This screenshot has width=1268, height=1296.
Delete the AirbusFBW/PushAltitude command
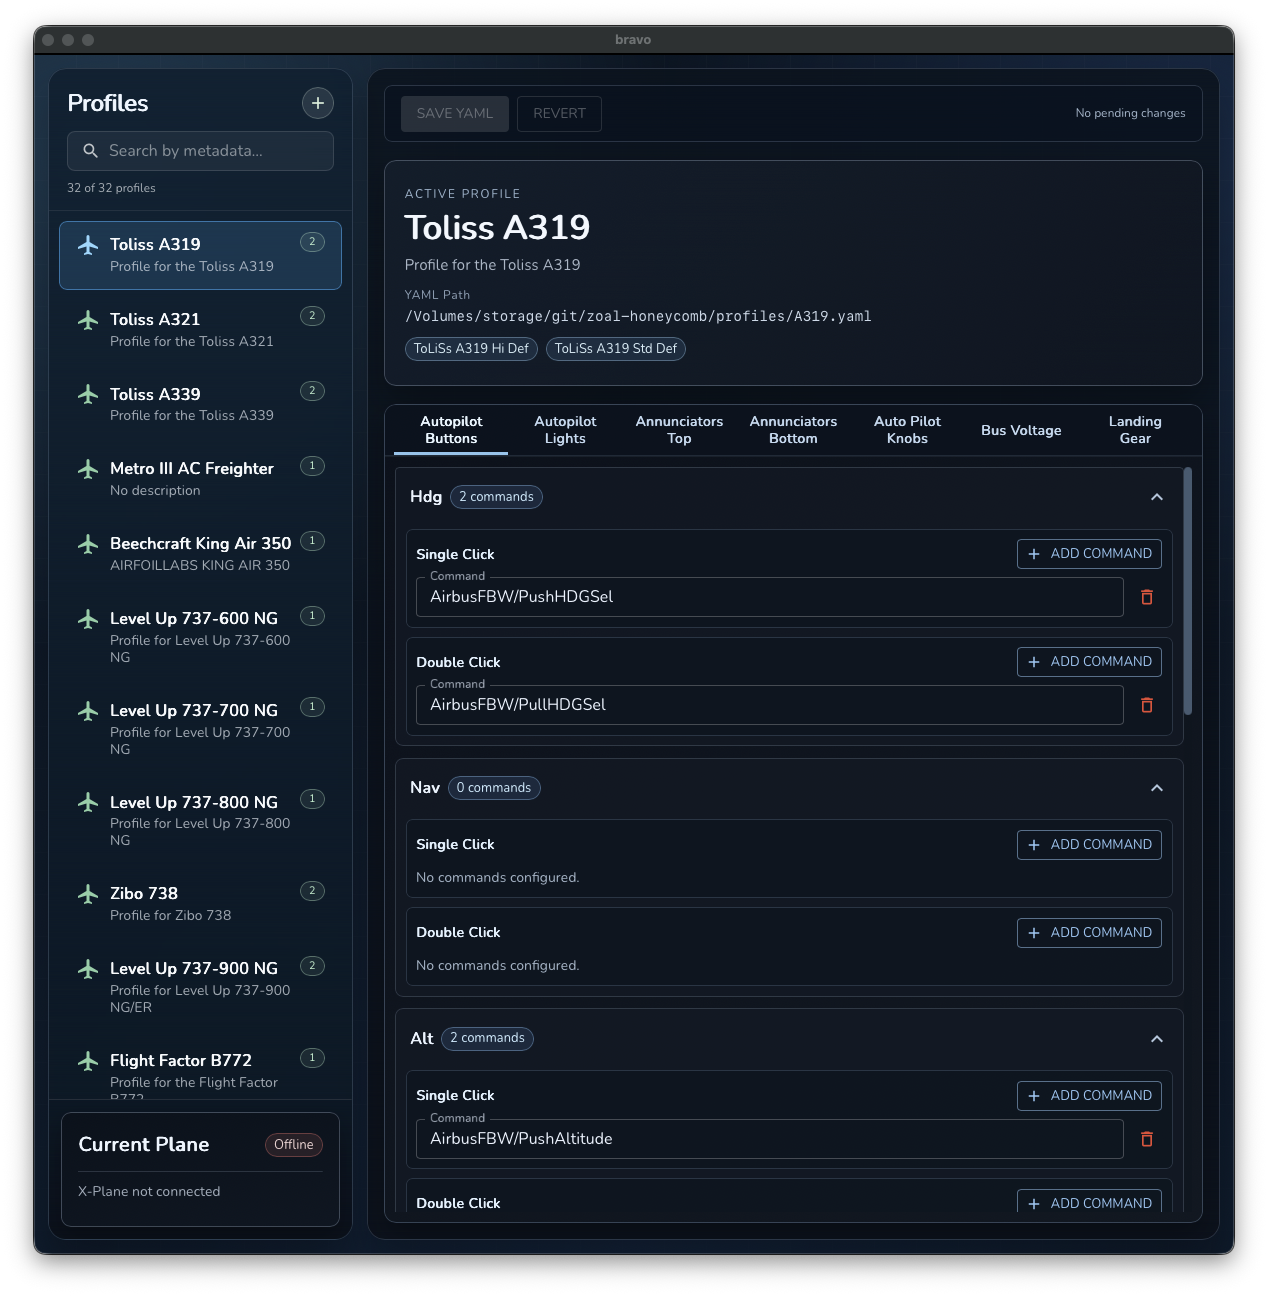coord(1147,1139)
